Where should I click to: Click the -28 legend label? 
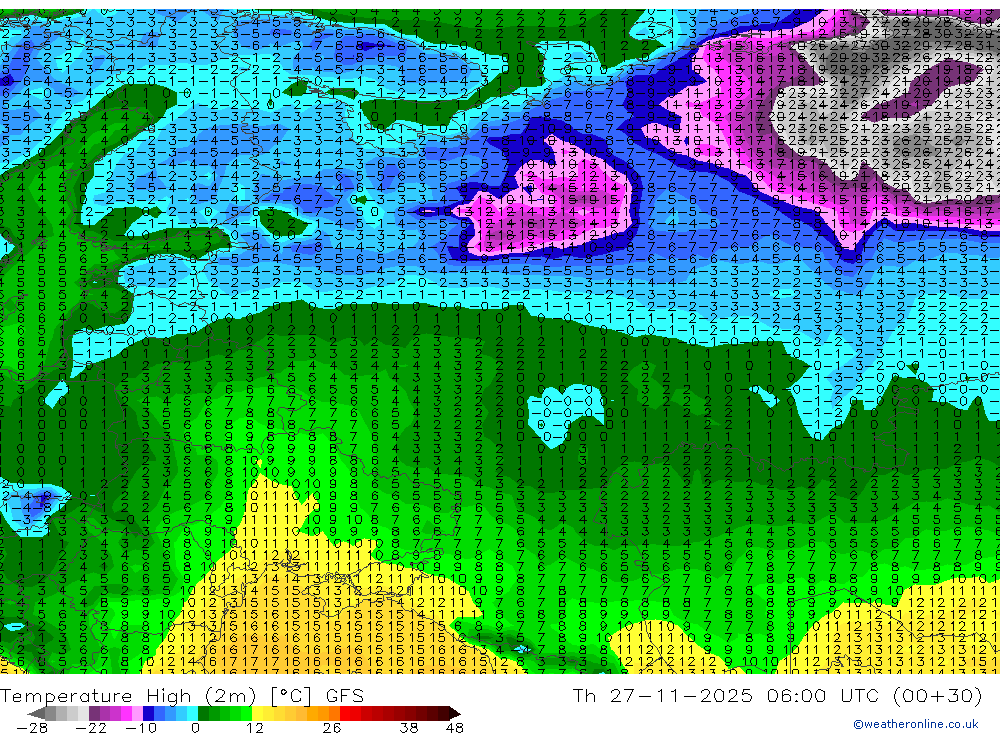32,728
